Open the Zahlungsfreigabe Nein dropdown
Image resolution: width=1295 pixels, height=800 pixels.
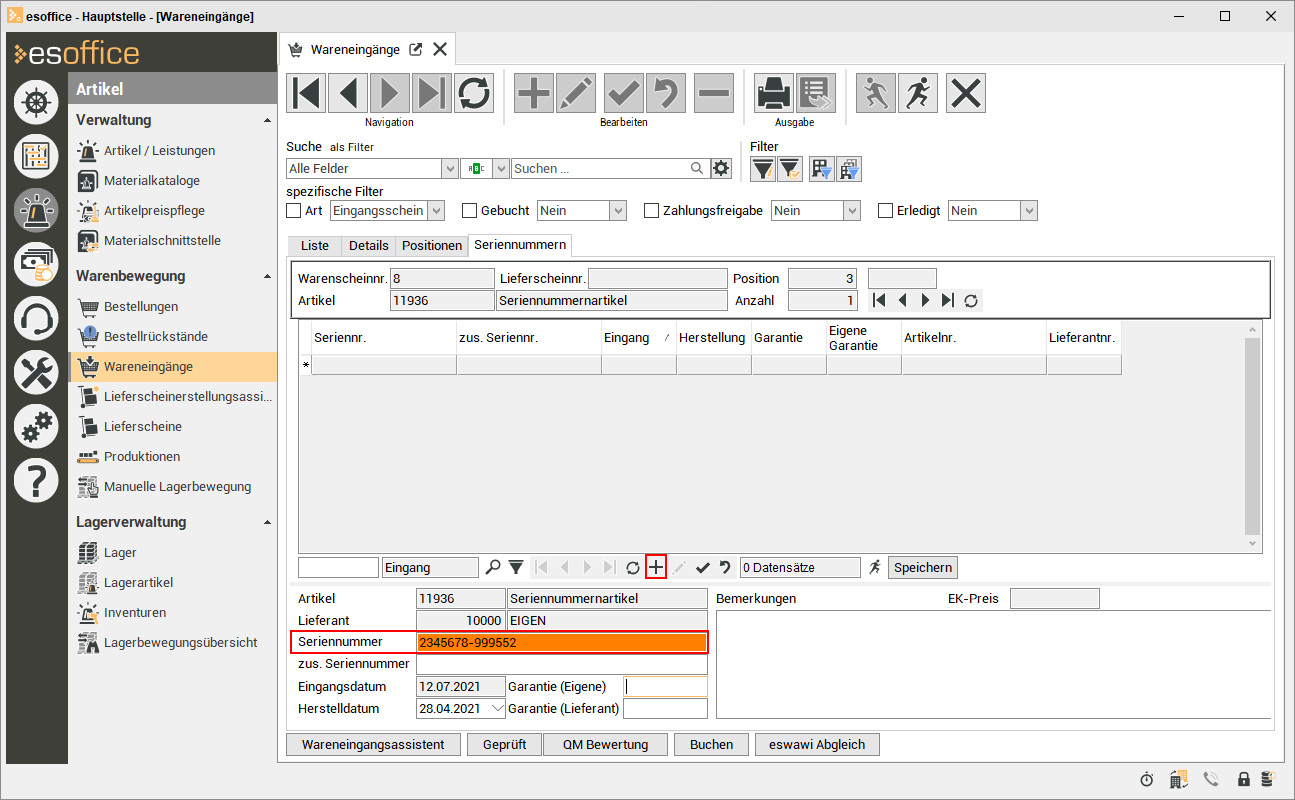852,211
